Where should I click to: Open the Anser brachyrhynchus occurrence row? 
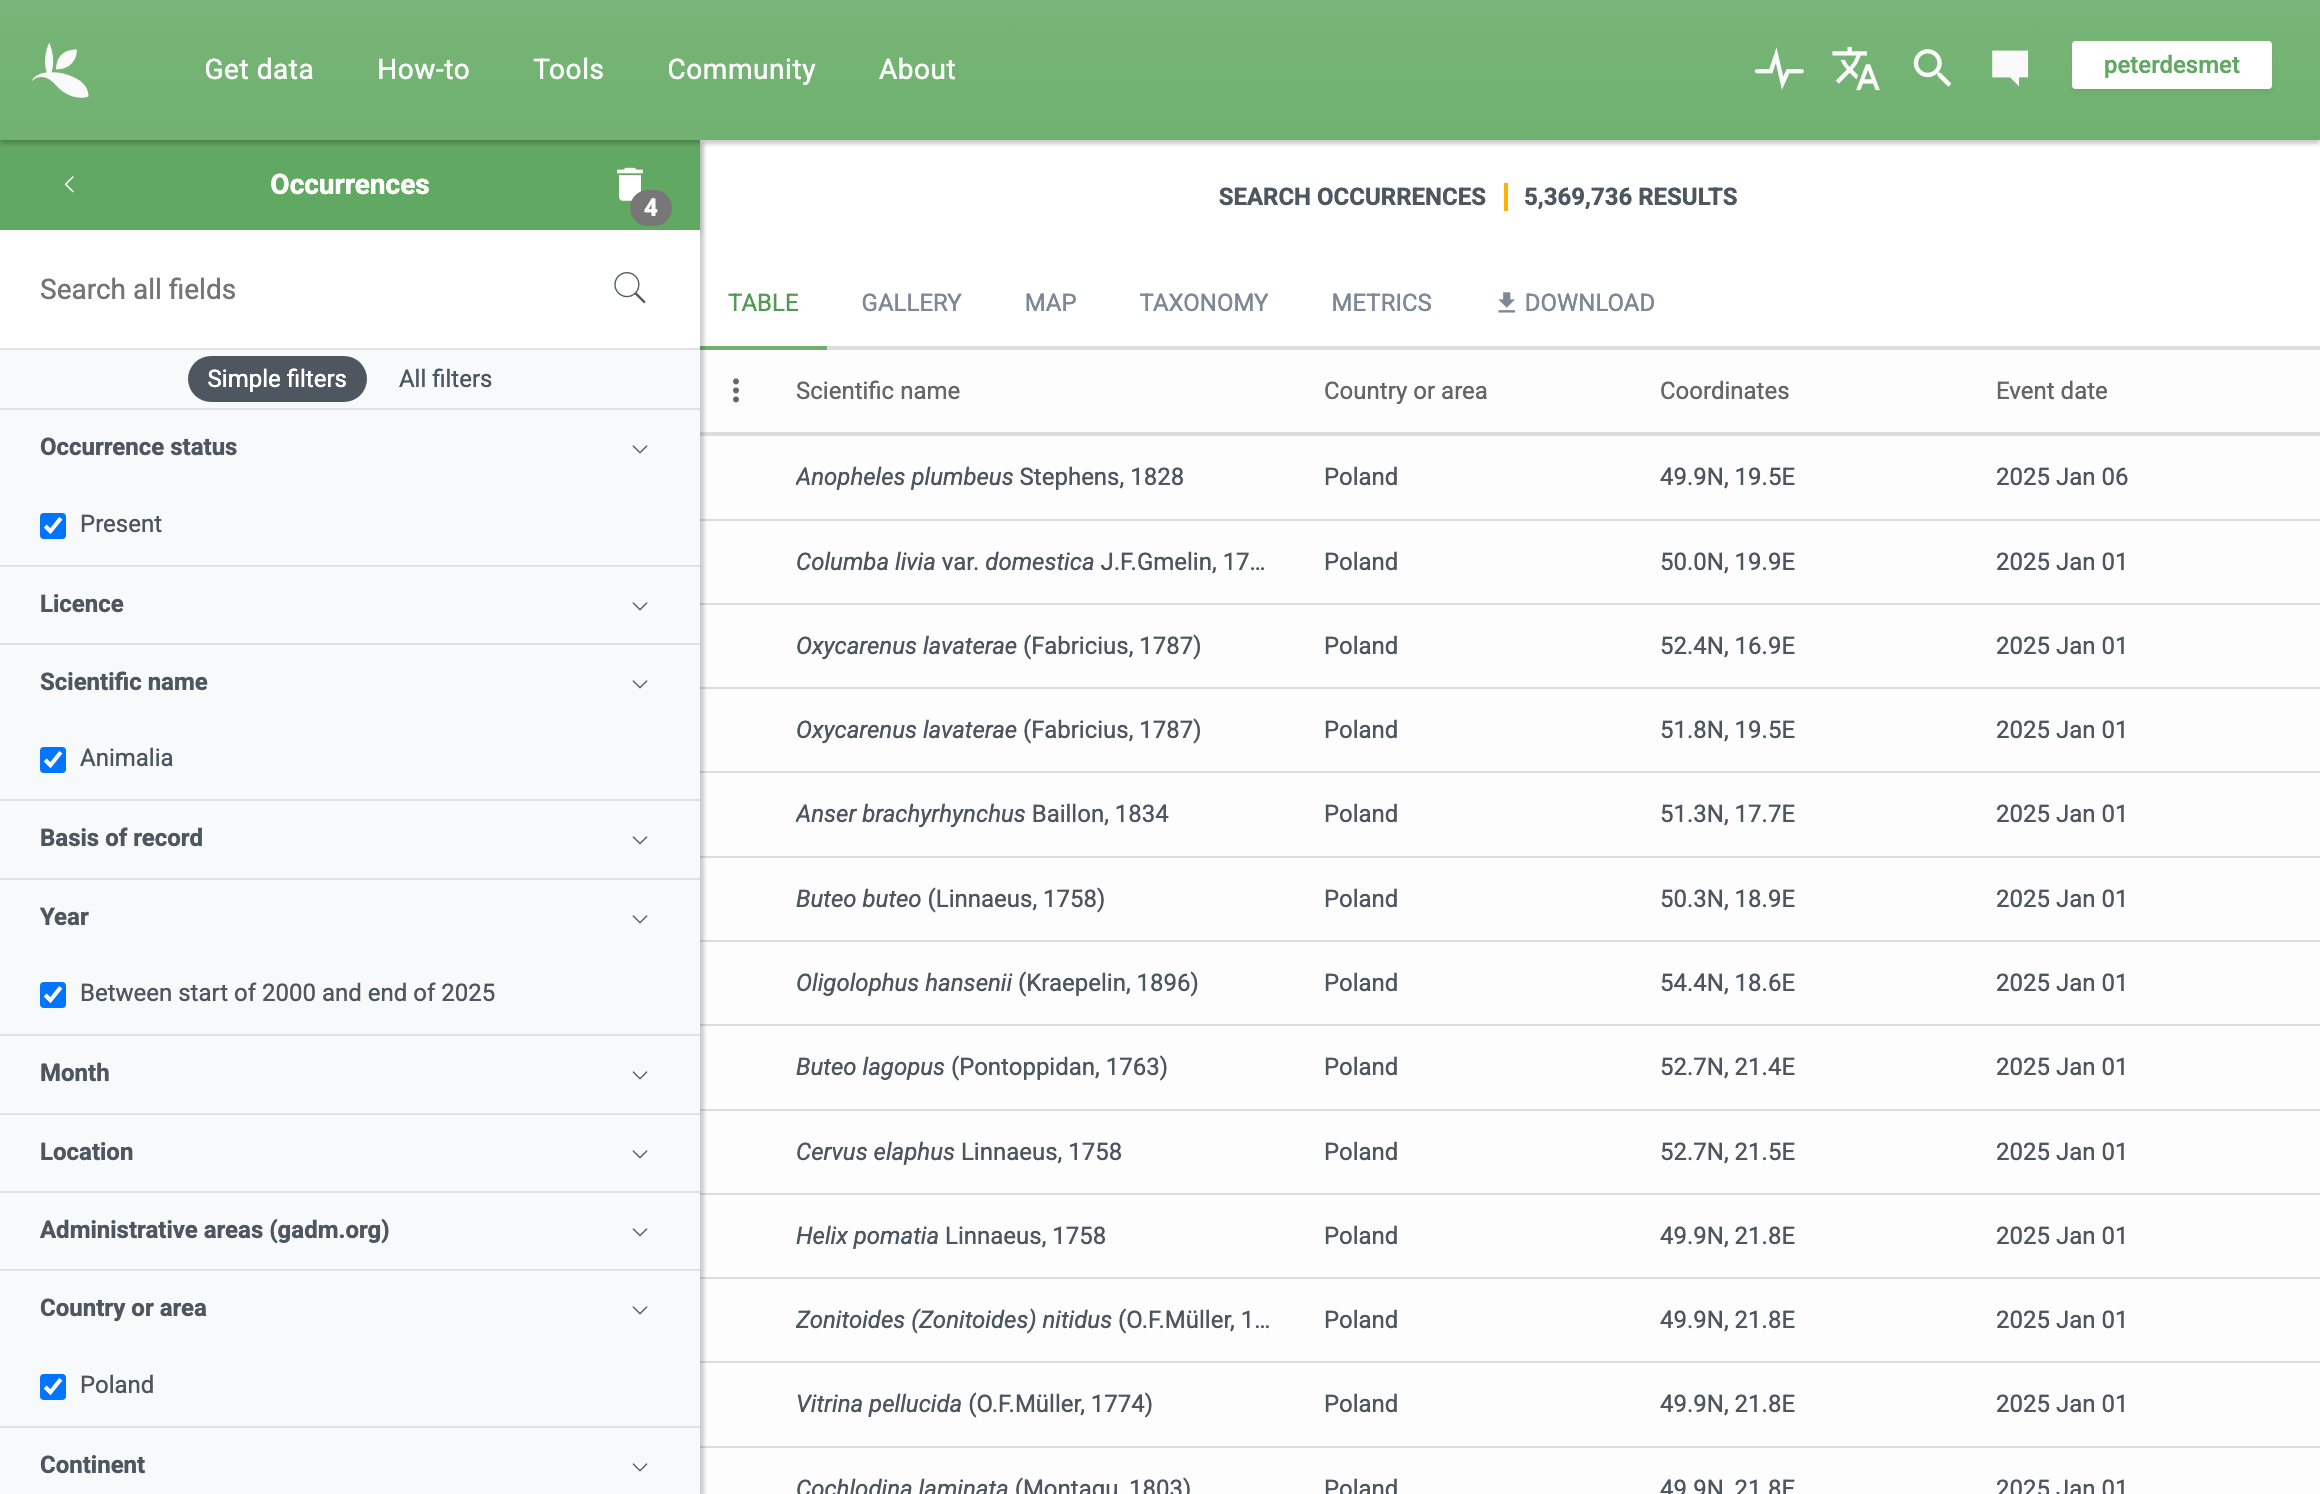point(1510,814)
